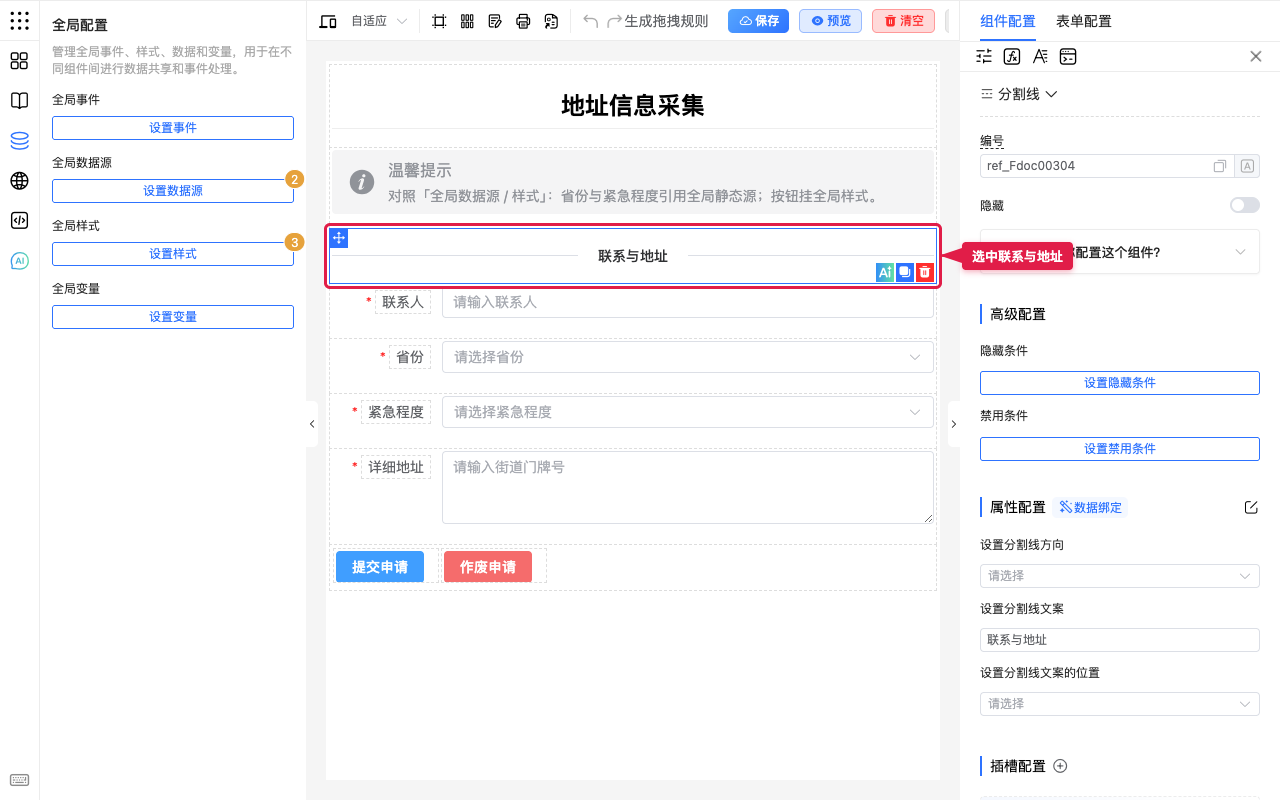Click the 保存 save button
Image resolution: width=1280 pixels, height=800 pixels.
point(758,21)
